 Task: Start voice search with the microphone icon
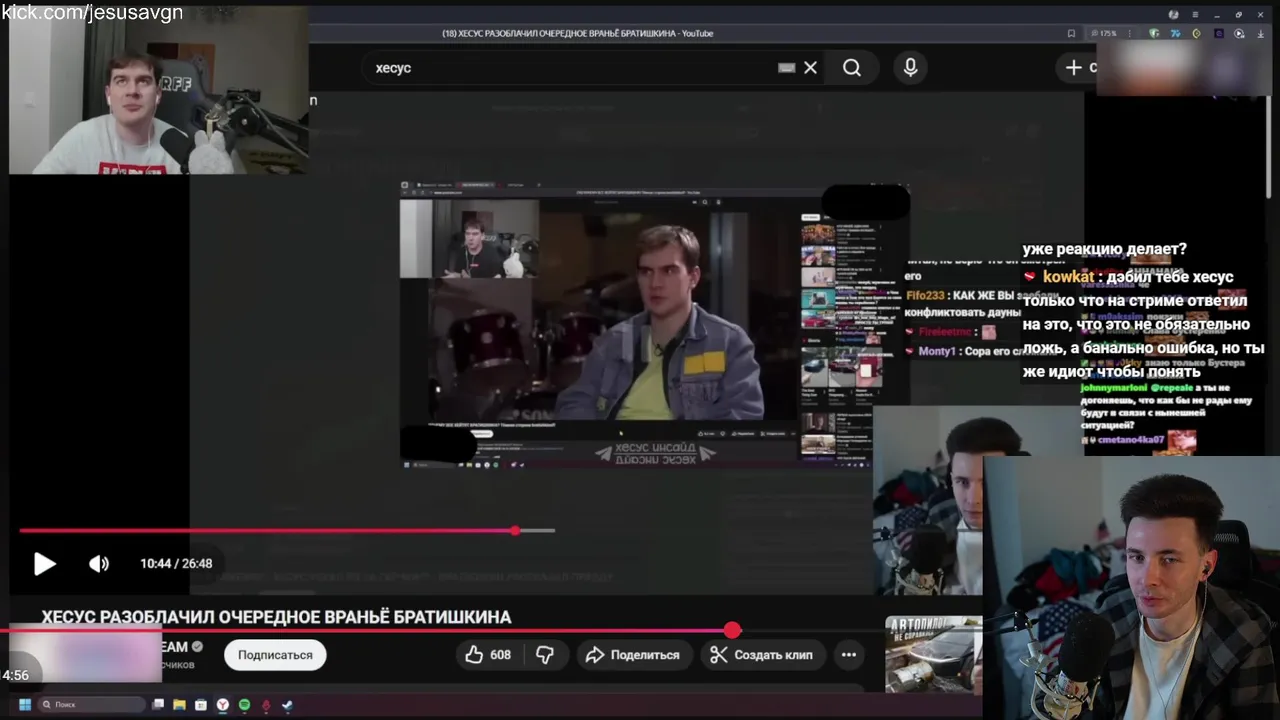coord(910,67)
